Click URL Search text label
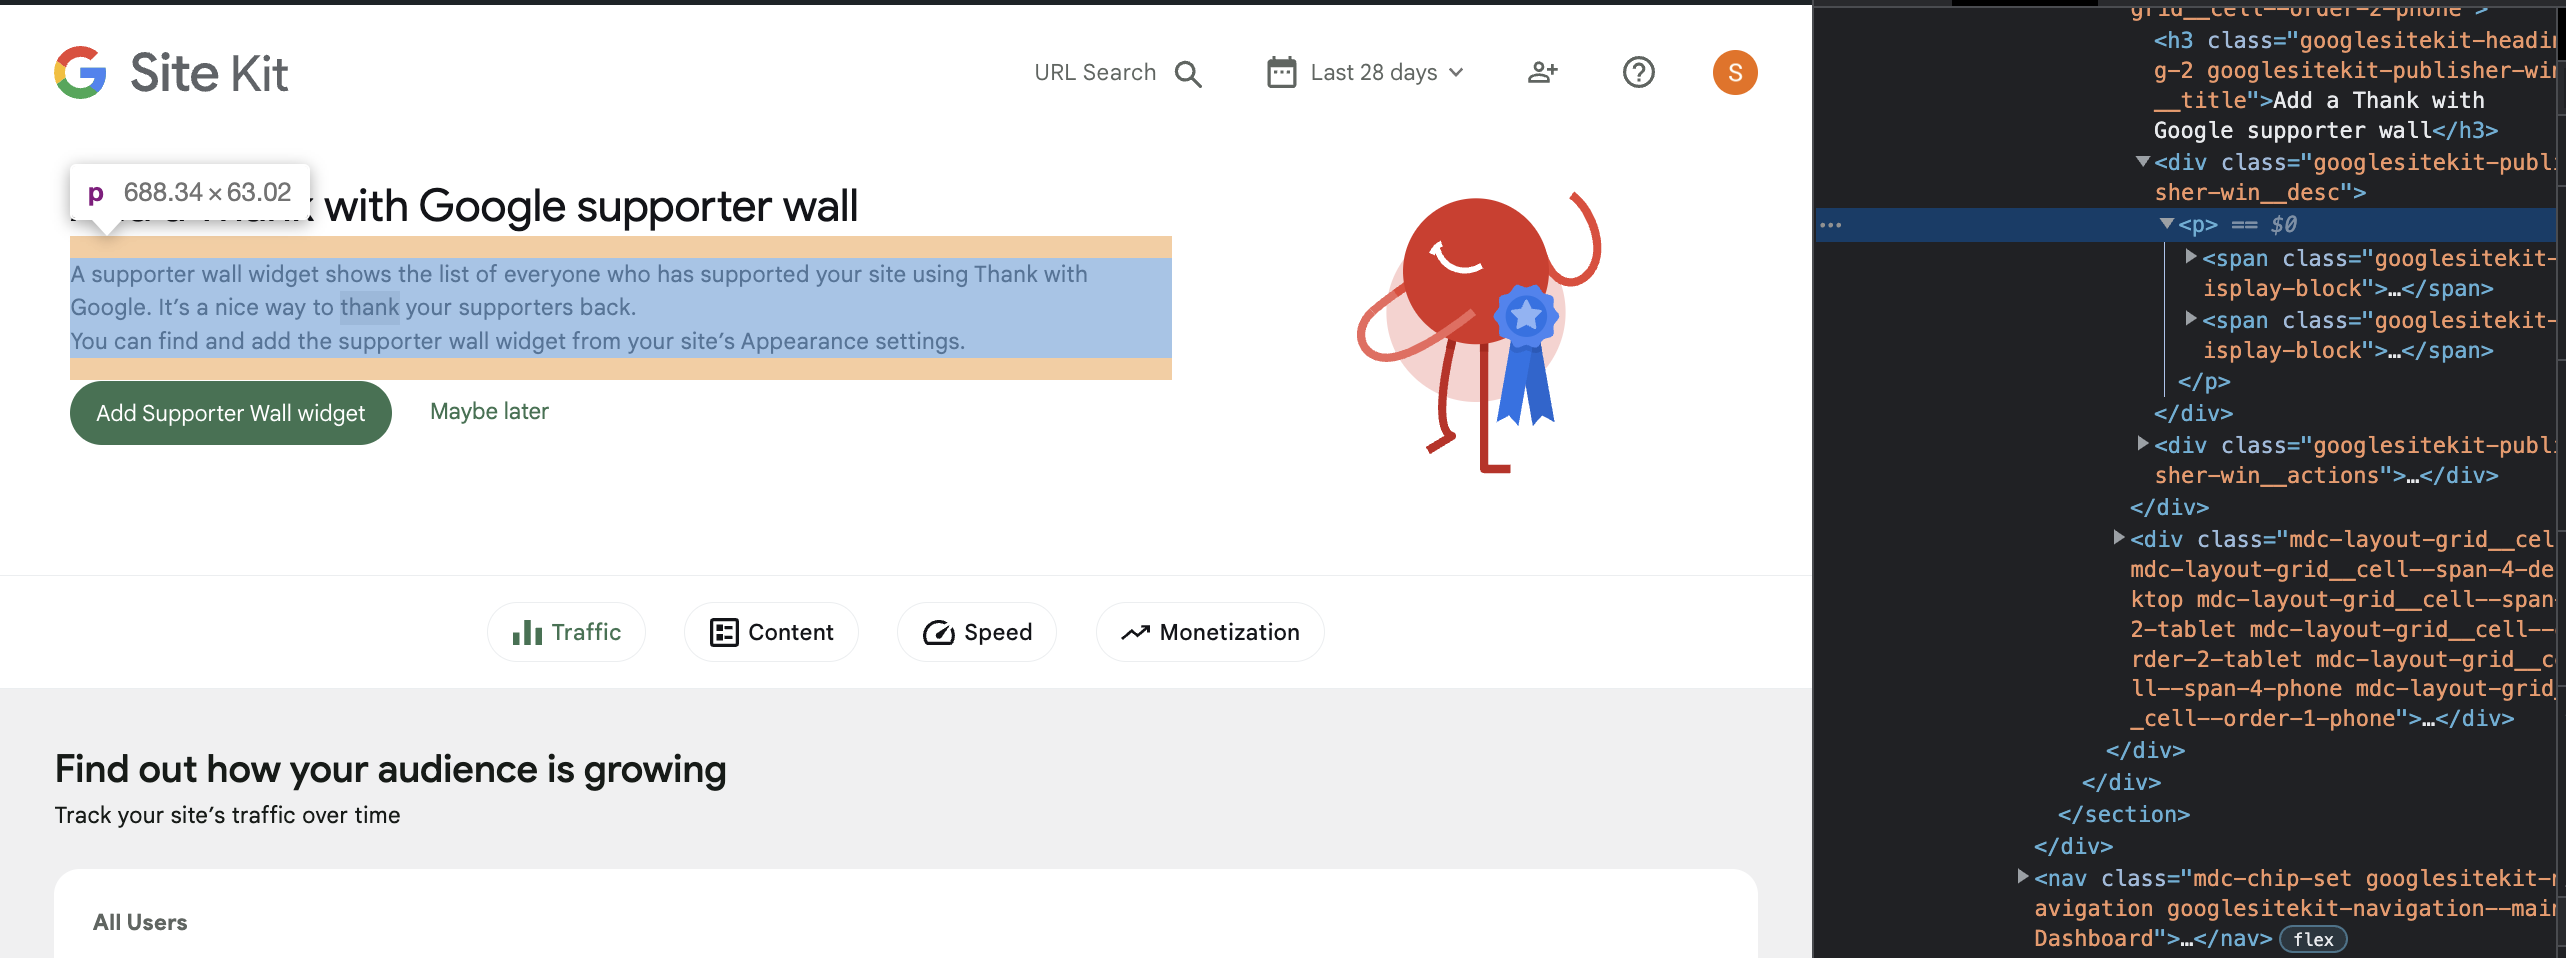The image size is (2566, 958). click(x=1095, y=73)
